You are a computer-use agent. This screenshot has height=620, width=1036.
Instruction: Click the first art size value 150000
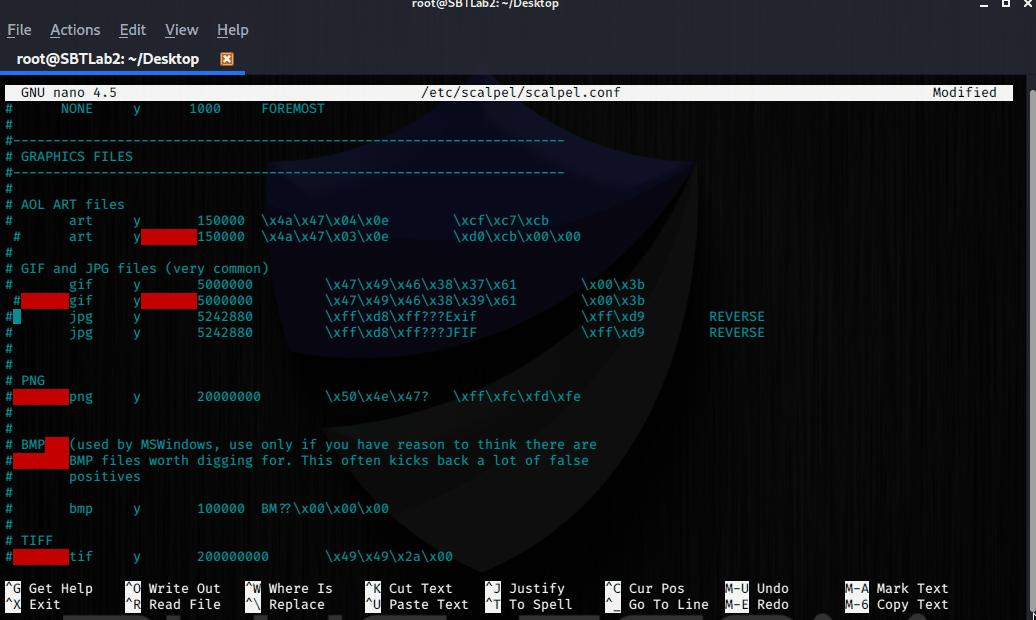(221, 220)
